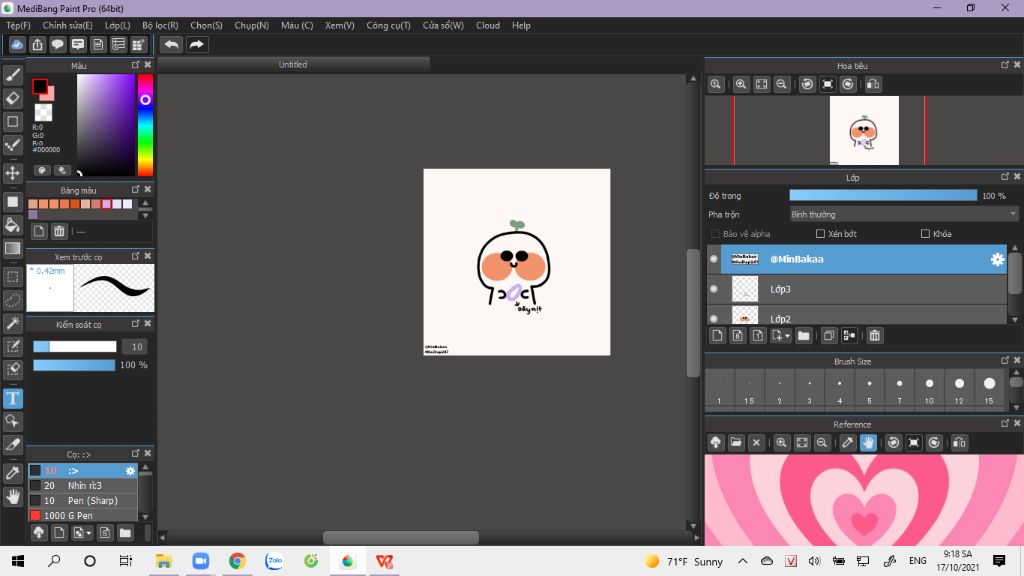Select the Lớp3 layer row
The width and height of the screenshot is (1024, 576).
(x=857, y=289)
